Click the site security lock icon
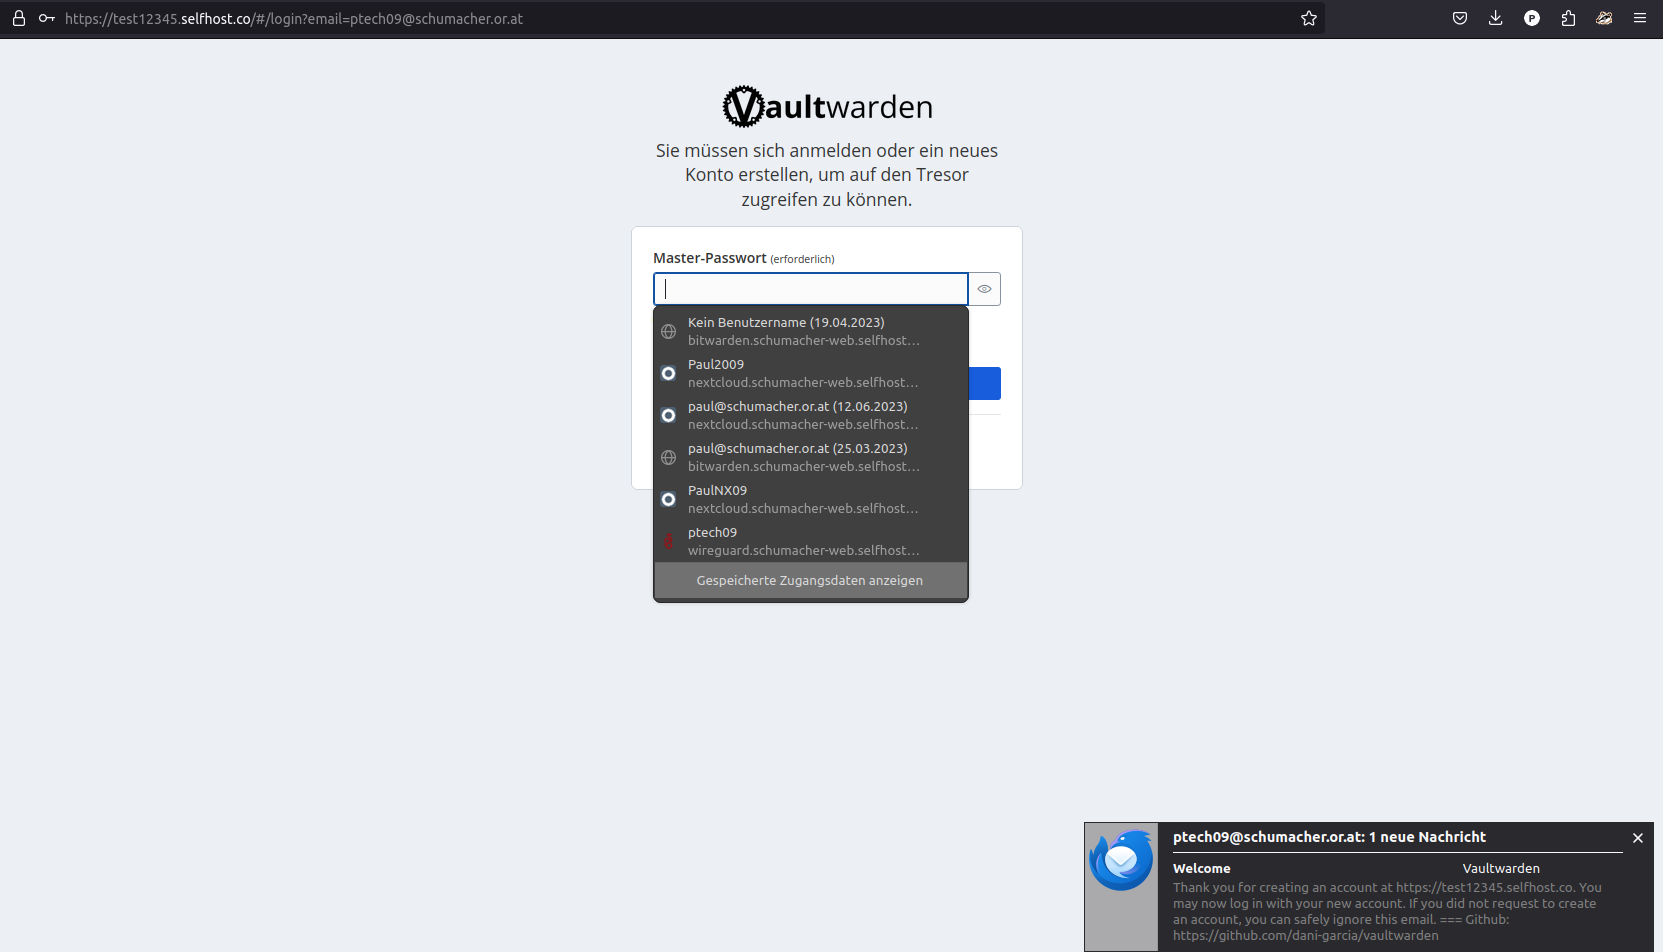The image size is (1663, 952). point(18,18)
